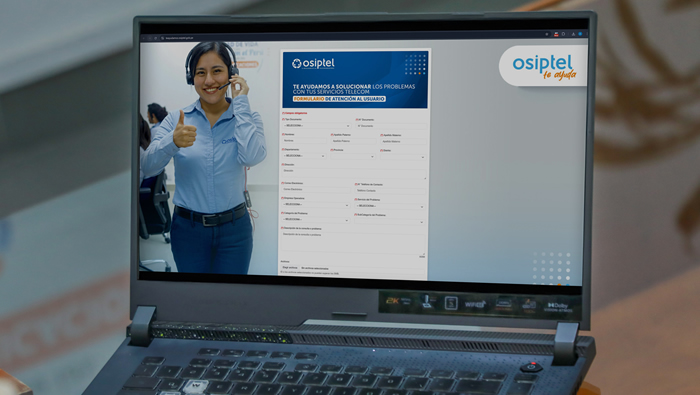The height and width of the screenshot is (395, 700).
Task: Click the Descripción de la consulta text area
Action: [x=353, y=243]
